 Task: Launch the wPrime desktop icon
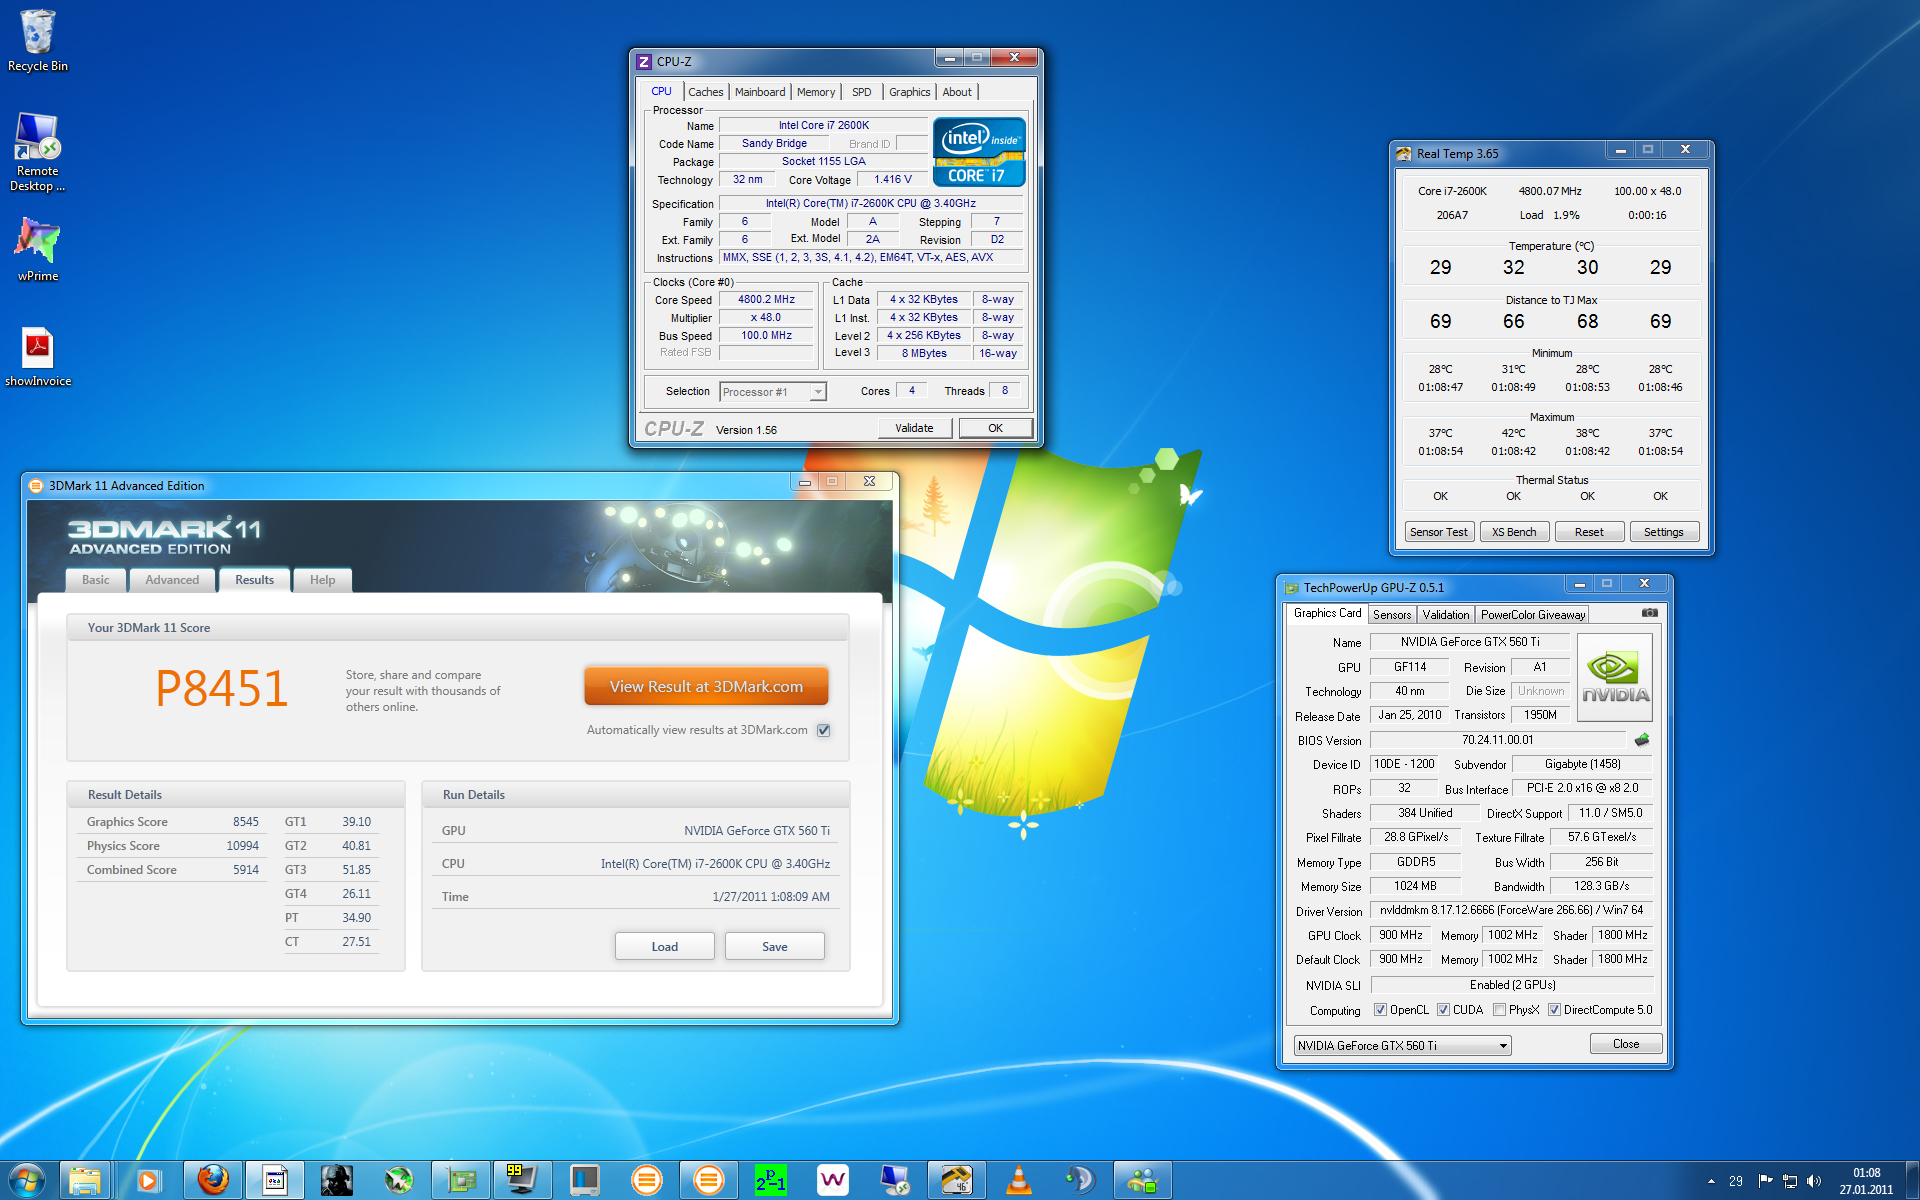click(x=37, y=249)
